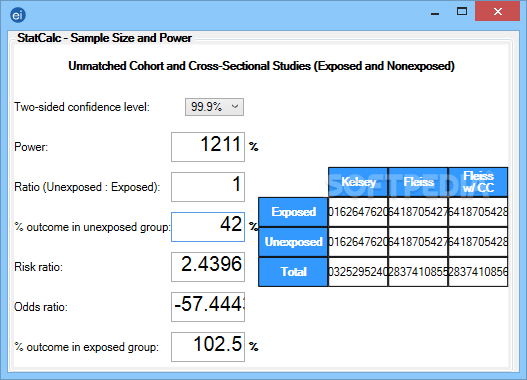
Task: Select the Fleiss w/ CC column header
Action: point(478,182)
